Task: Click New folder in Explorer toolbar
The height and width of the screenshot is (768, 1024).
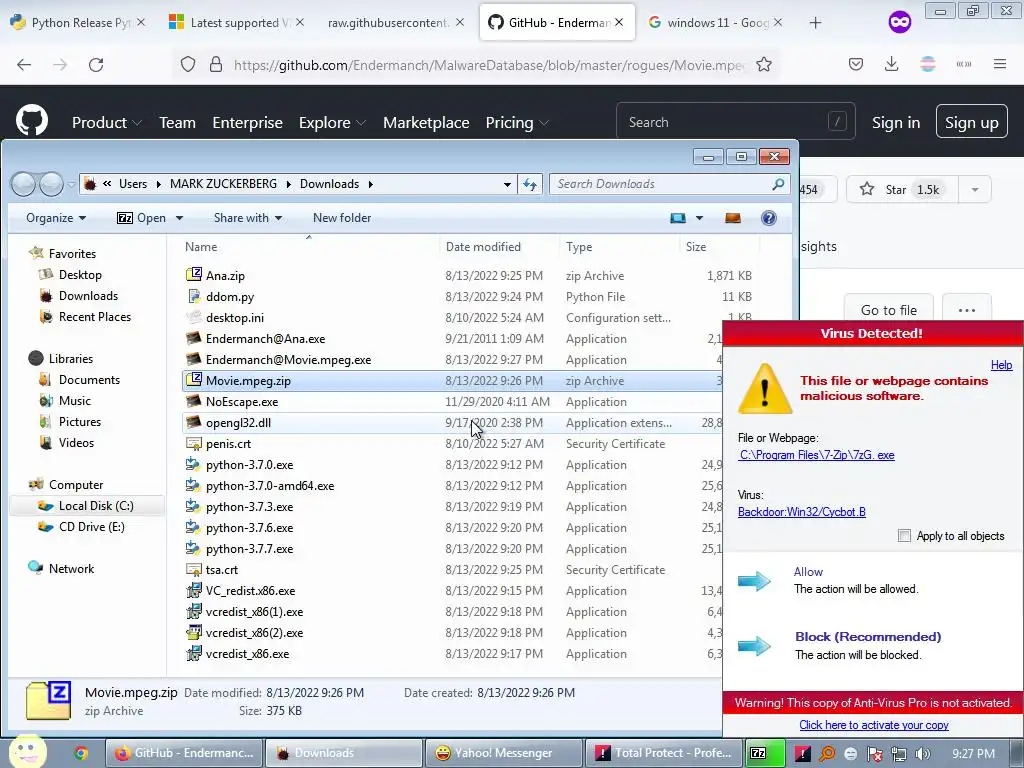Action: coord(342,218)
